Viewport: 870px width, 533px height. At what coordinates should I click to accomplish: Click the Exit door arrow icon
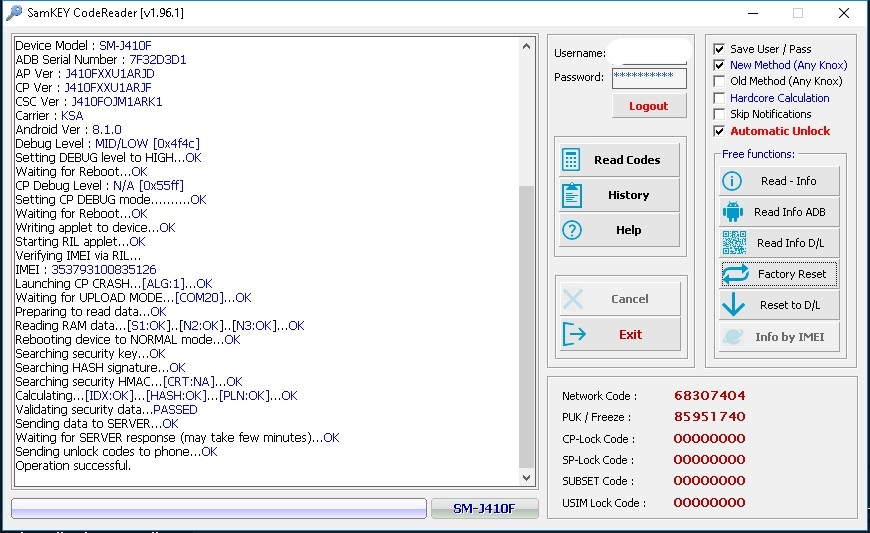(x=574, y=334)
